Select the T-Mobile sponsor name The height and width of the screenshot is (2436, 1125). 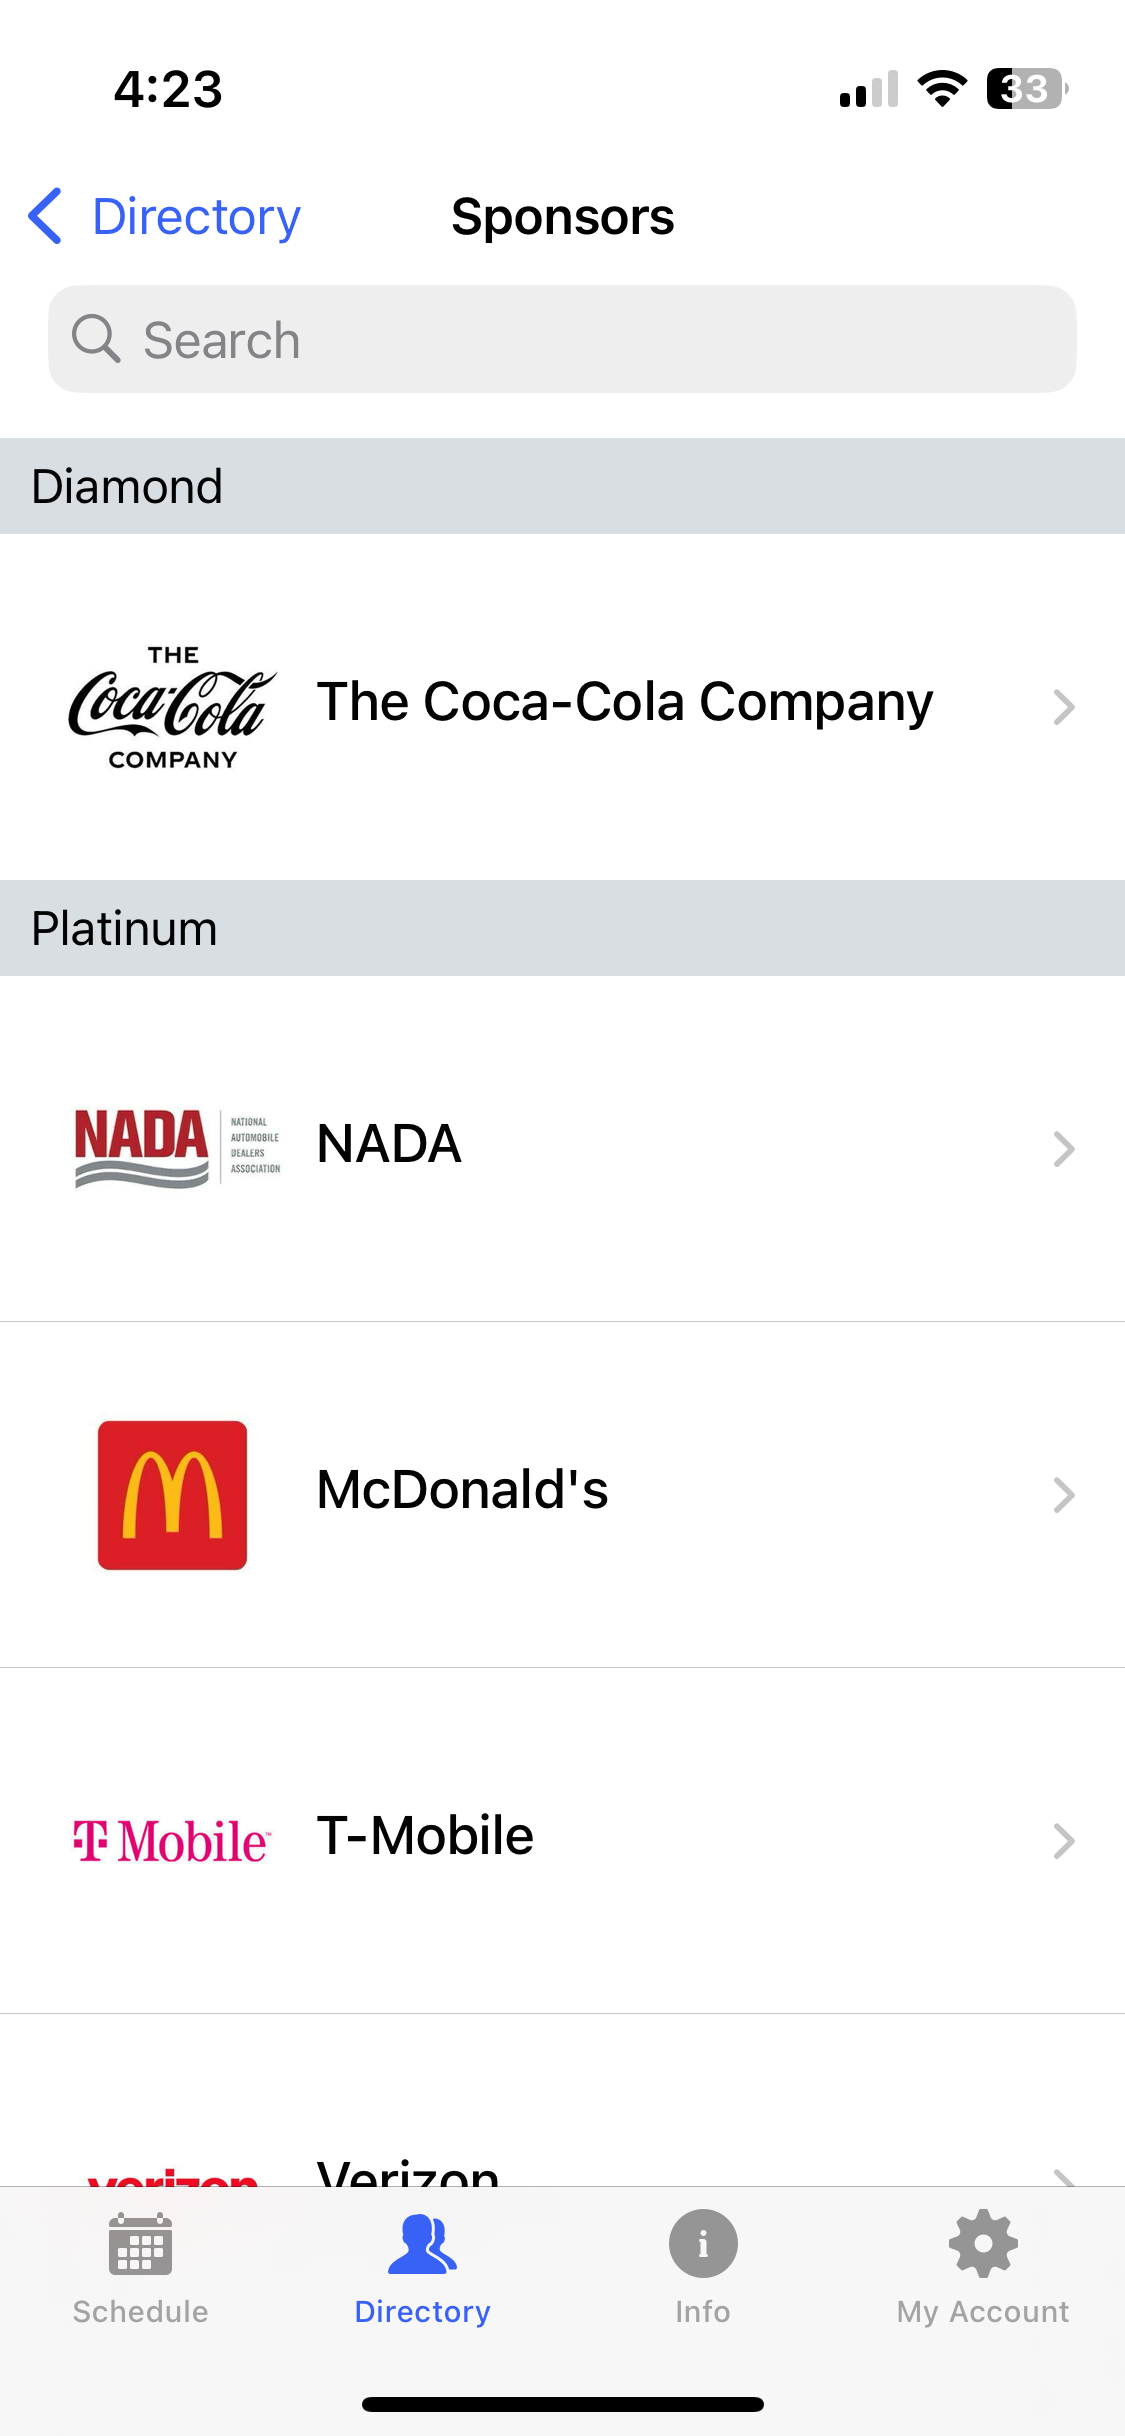pos(425,1835)
